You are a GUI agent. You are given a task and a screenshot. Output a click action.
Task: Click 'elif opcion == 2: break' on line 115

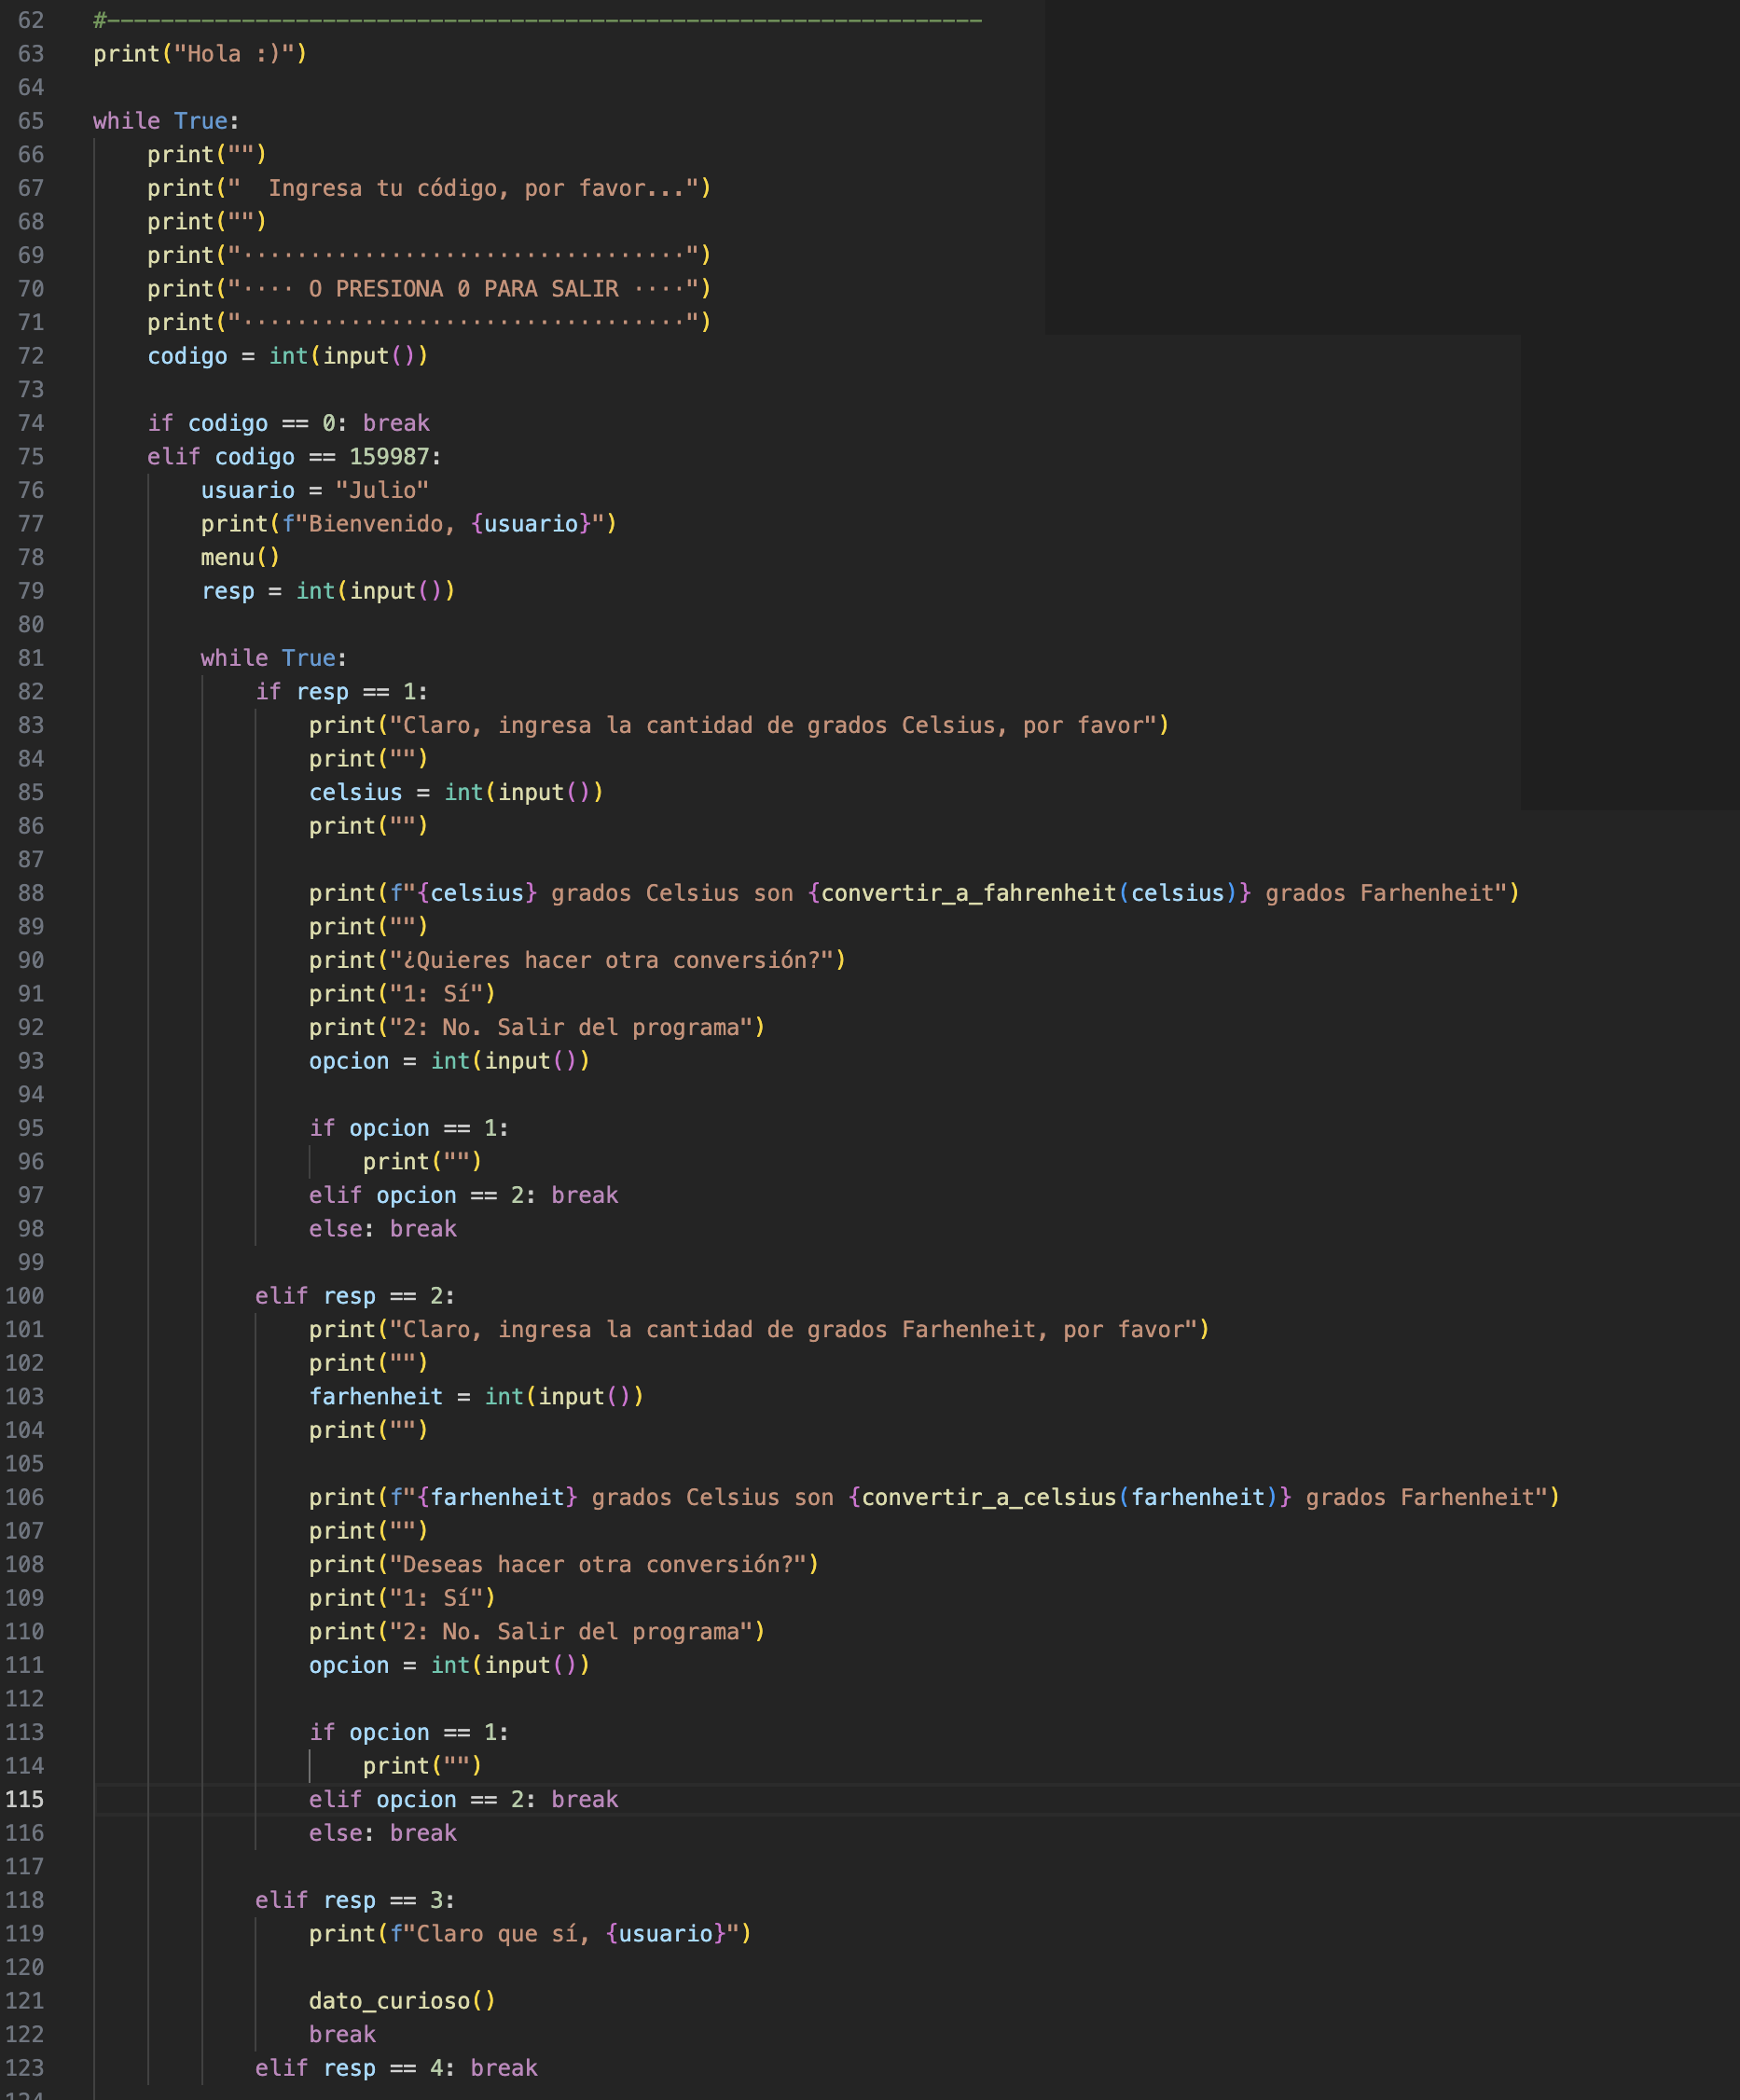463,1800
